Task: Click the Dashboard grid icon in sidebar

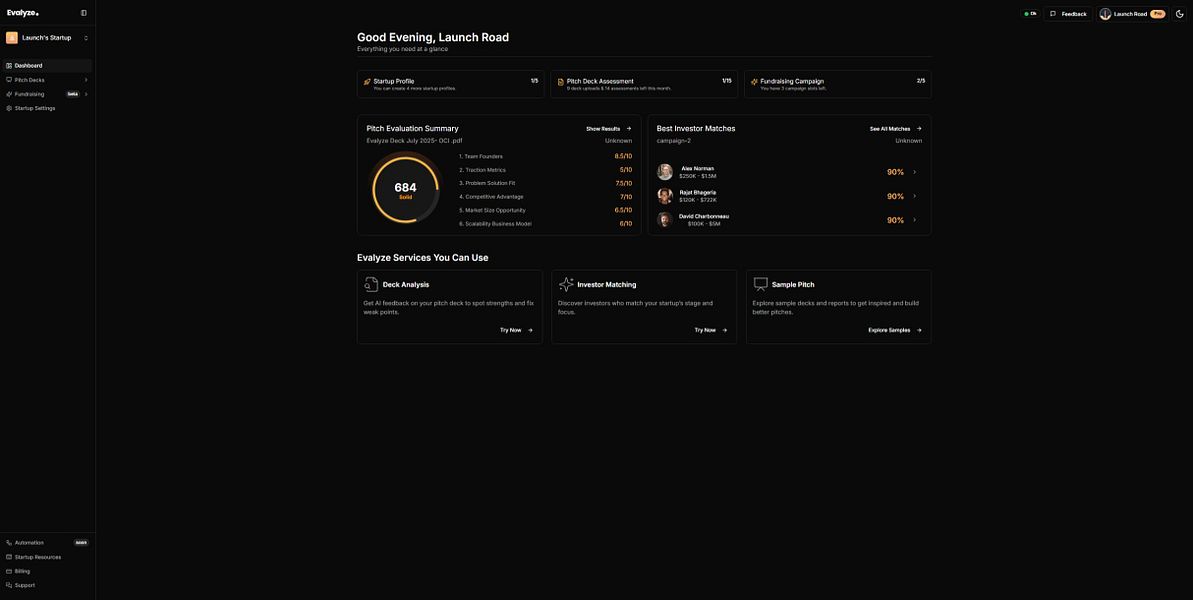Action: [9, 65]
